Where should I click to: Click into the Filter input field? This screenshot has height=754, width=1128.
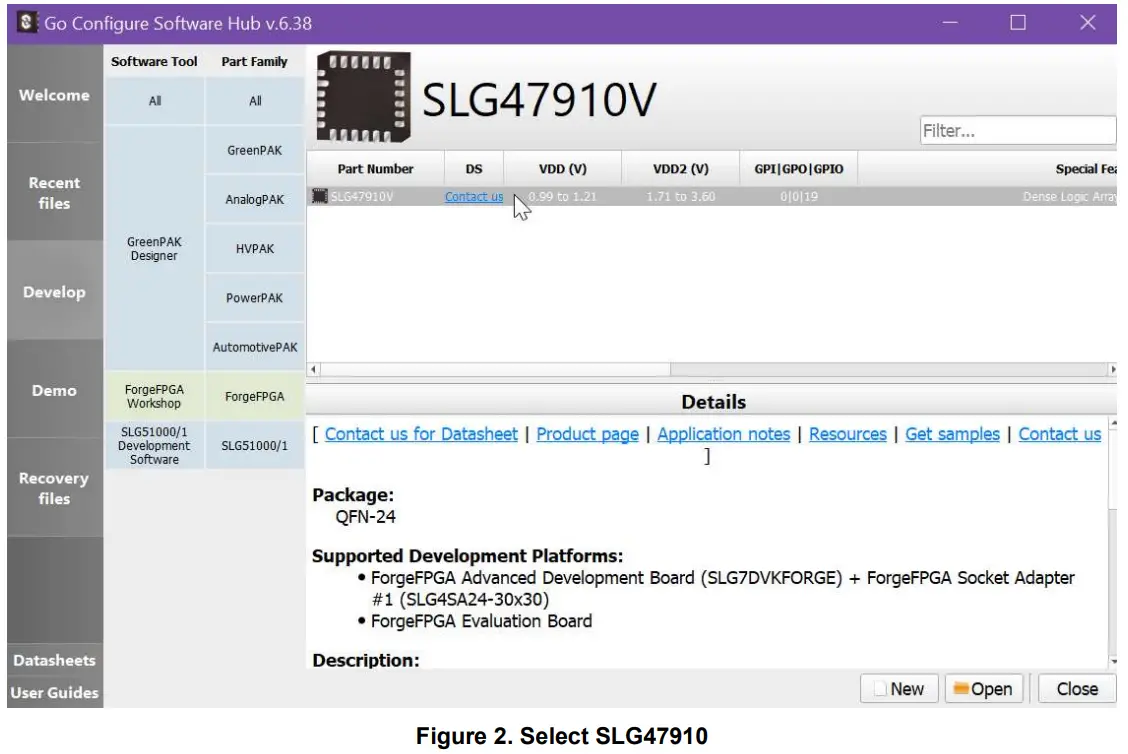click(1018, 131)
